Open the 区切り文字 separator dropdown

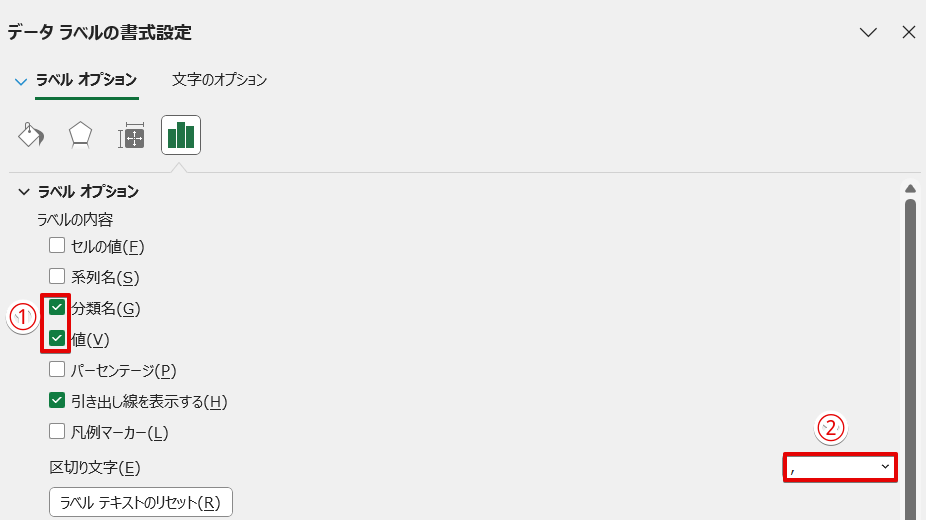840,467
